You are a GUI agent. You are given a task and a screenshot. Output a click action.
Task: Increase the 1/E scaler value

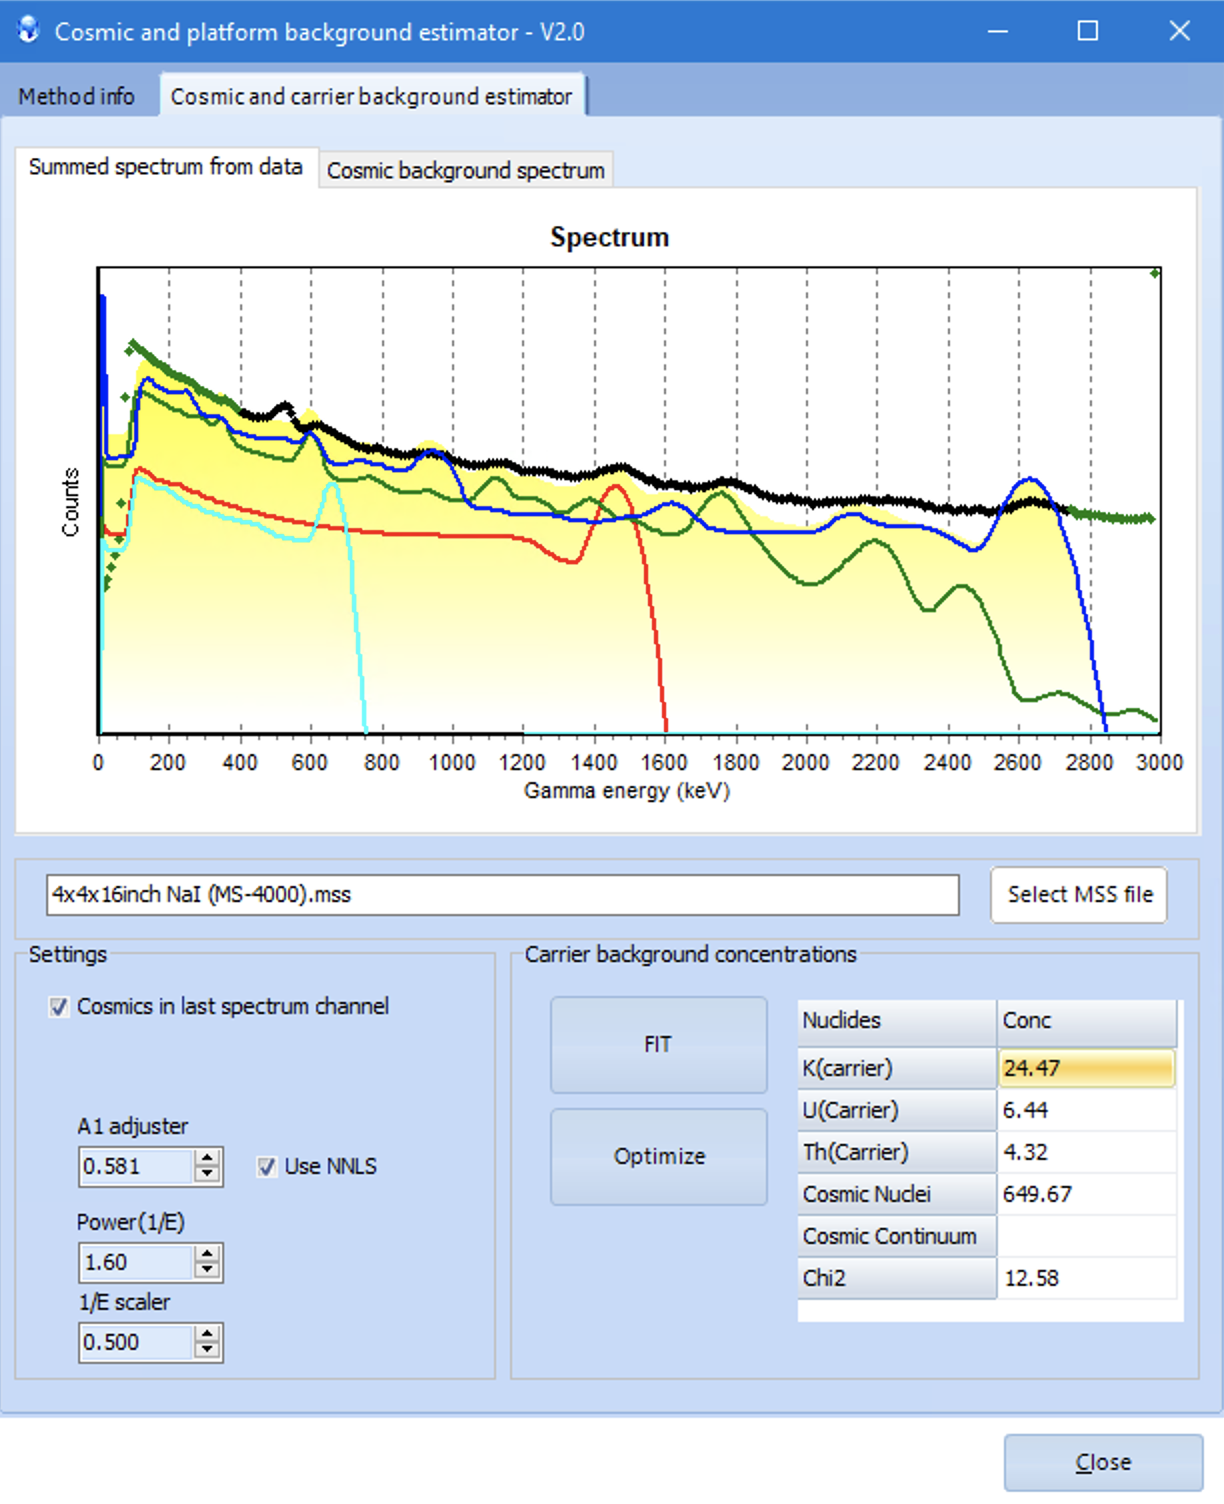(x=207, y=1334)
